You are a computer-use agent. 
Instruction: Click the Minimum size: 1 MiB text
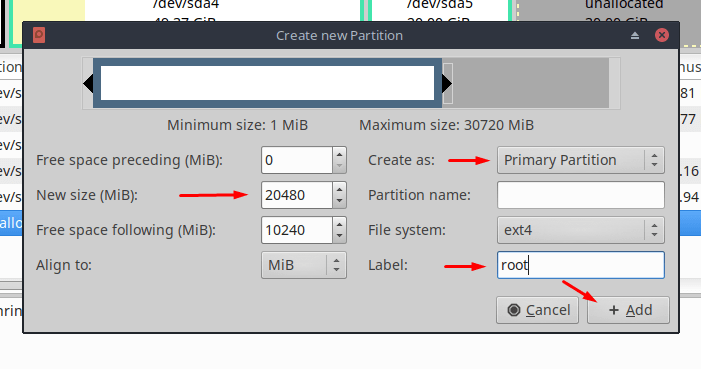[x=237, y=125]
